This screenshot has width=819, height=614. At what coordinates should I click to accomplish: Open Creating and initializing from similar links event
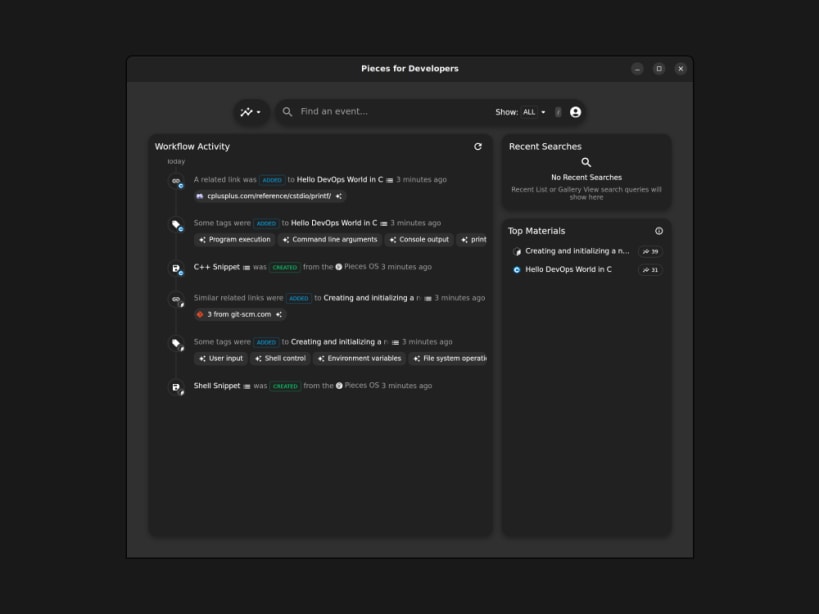coord(372,298)
